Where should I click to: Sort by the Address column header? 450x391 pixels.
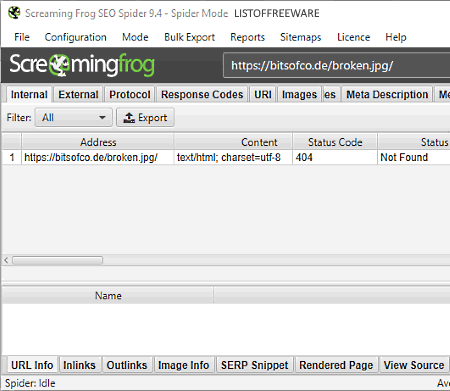98,142
